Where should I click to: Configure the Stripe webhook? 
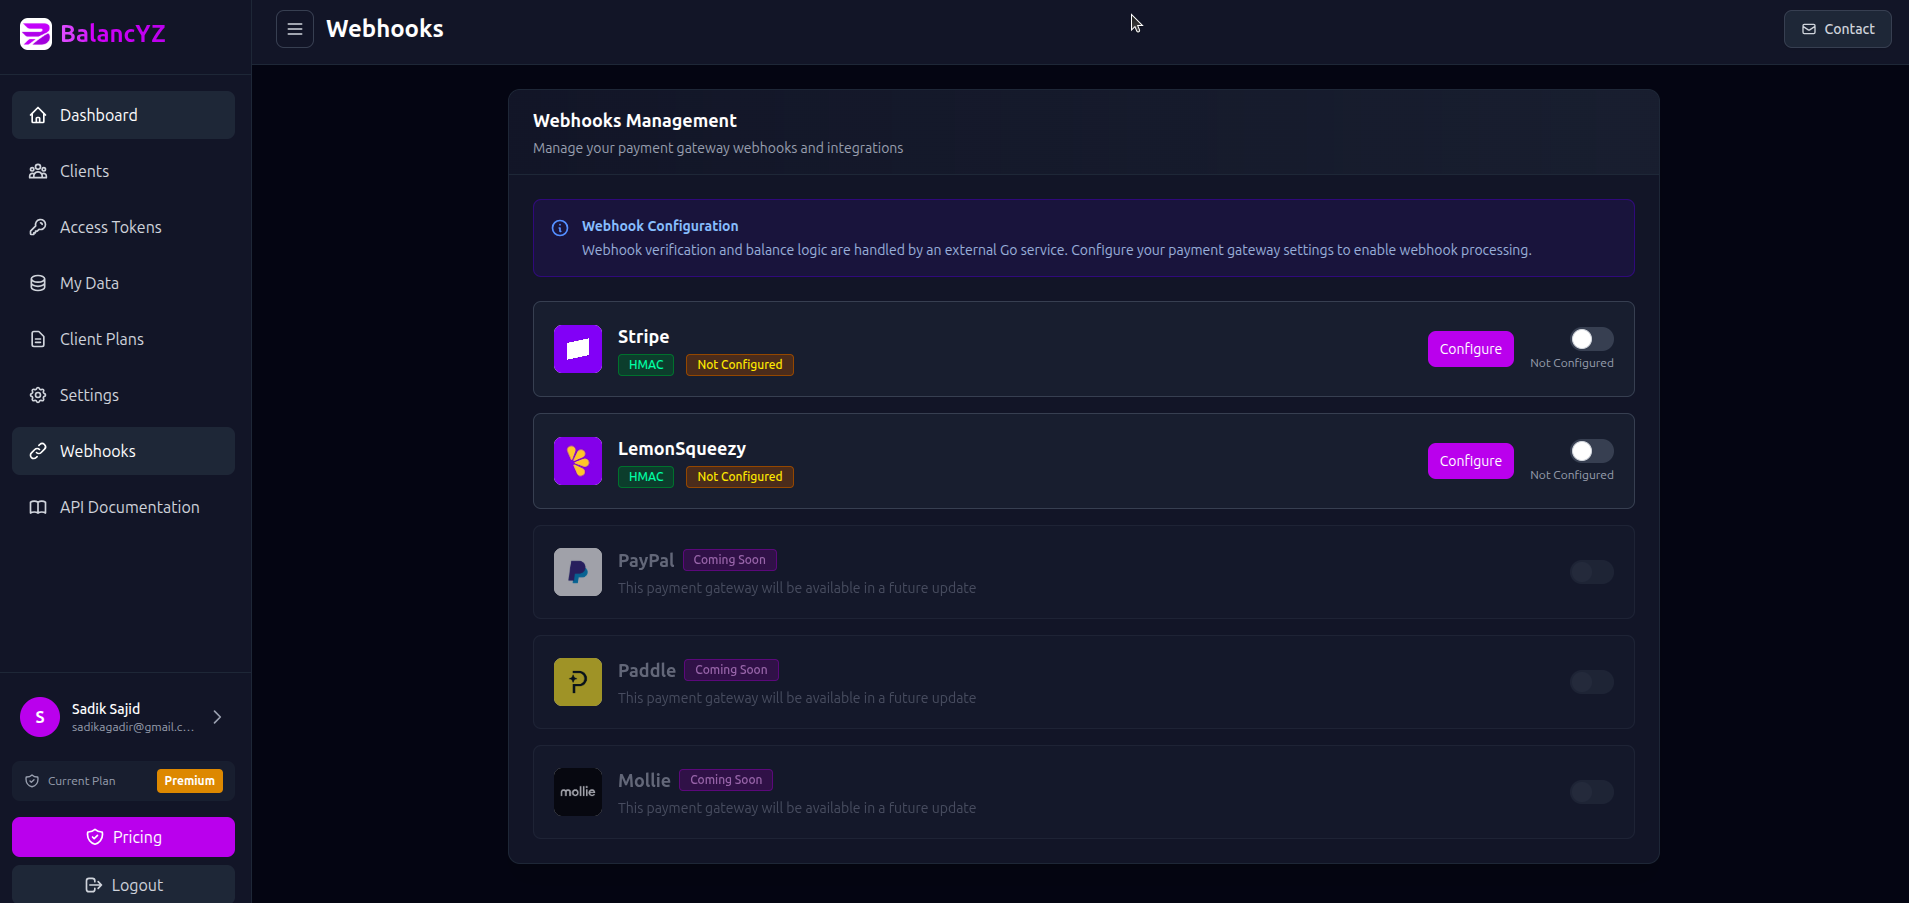coord(1470,349)
